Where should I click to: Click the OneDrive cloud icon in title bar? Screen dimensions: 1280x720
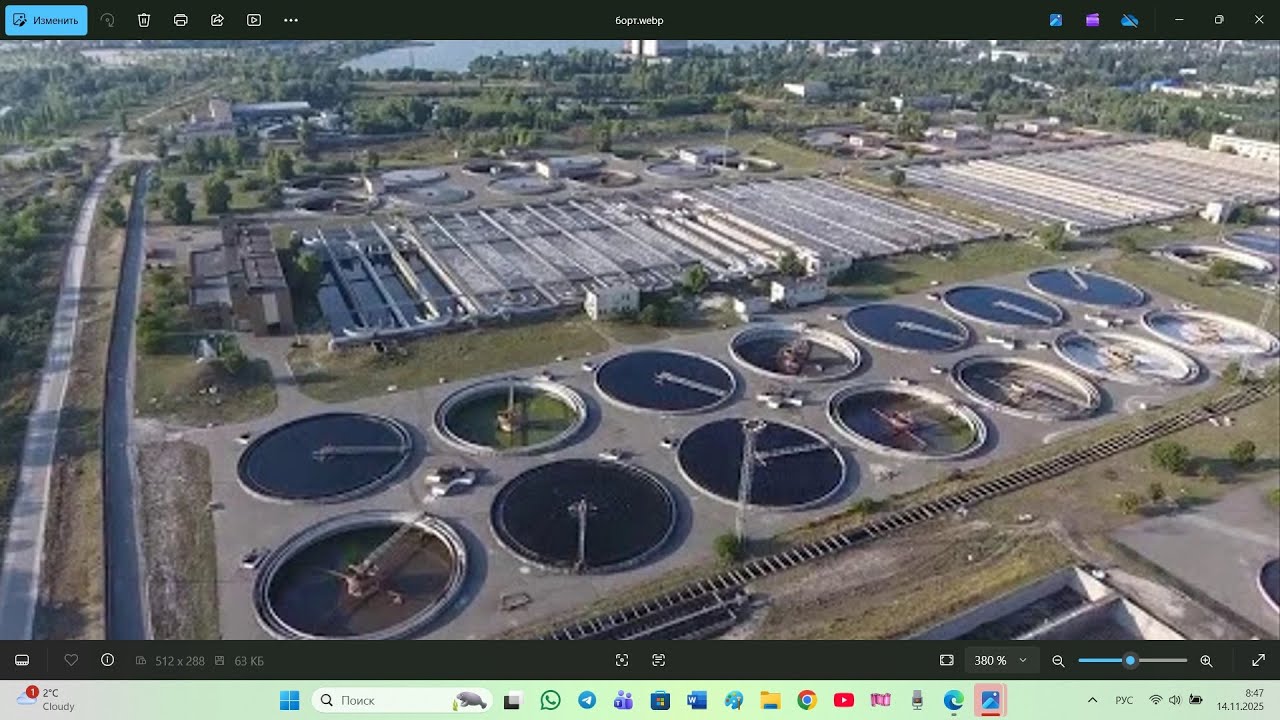(1130, 20)
